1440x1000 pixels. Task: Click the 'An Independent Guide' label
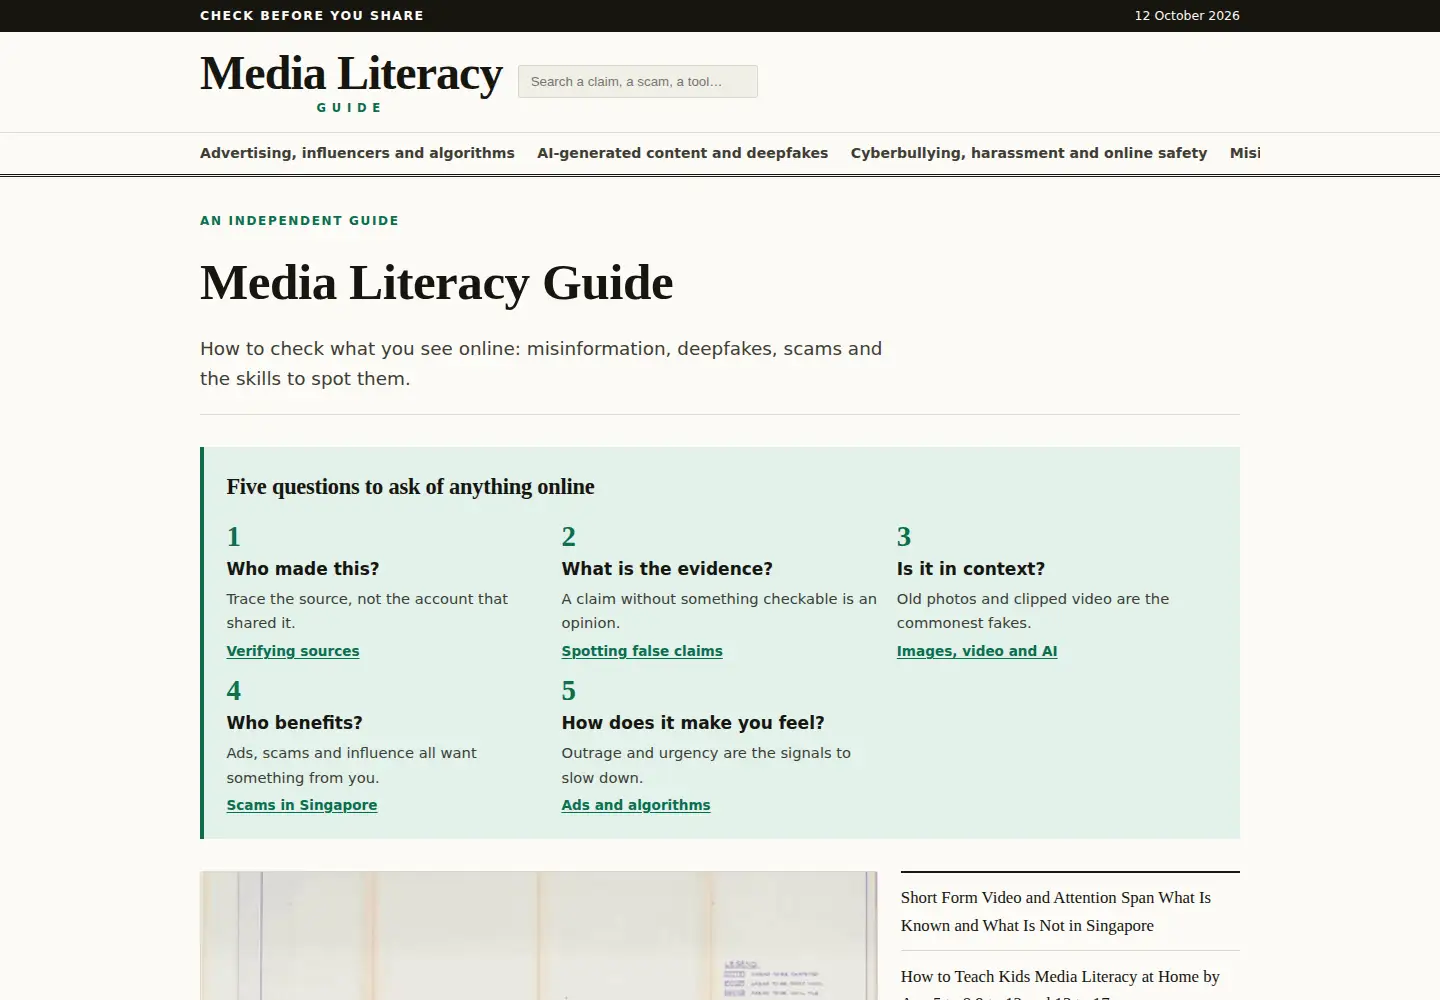299,221
